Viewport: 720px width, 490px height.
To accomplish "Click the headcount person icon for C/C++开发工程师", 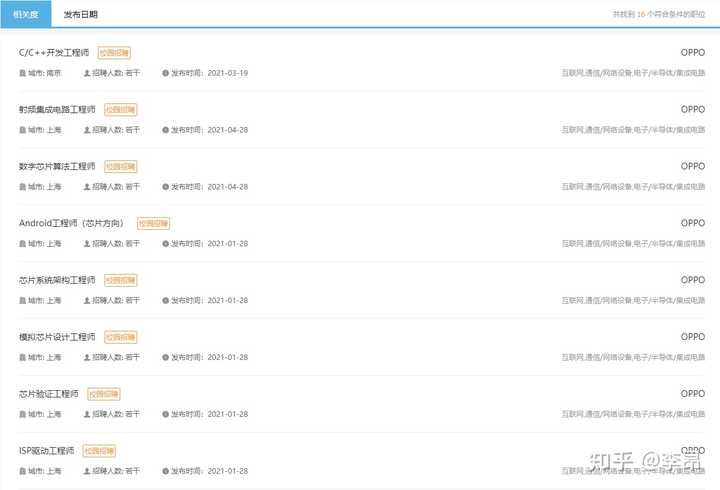I will pos(87,73).
